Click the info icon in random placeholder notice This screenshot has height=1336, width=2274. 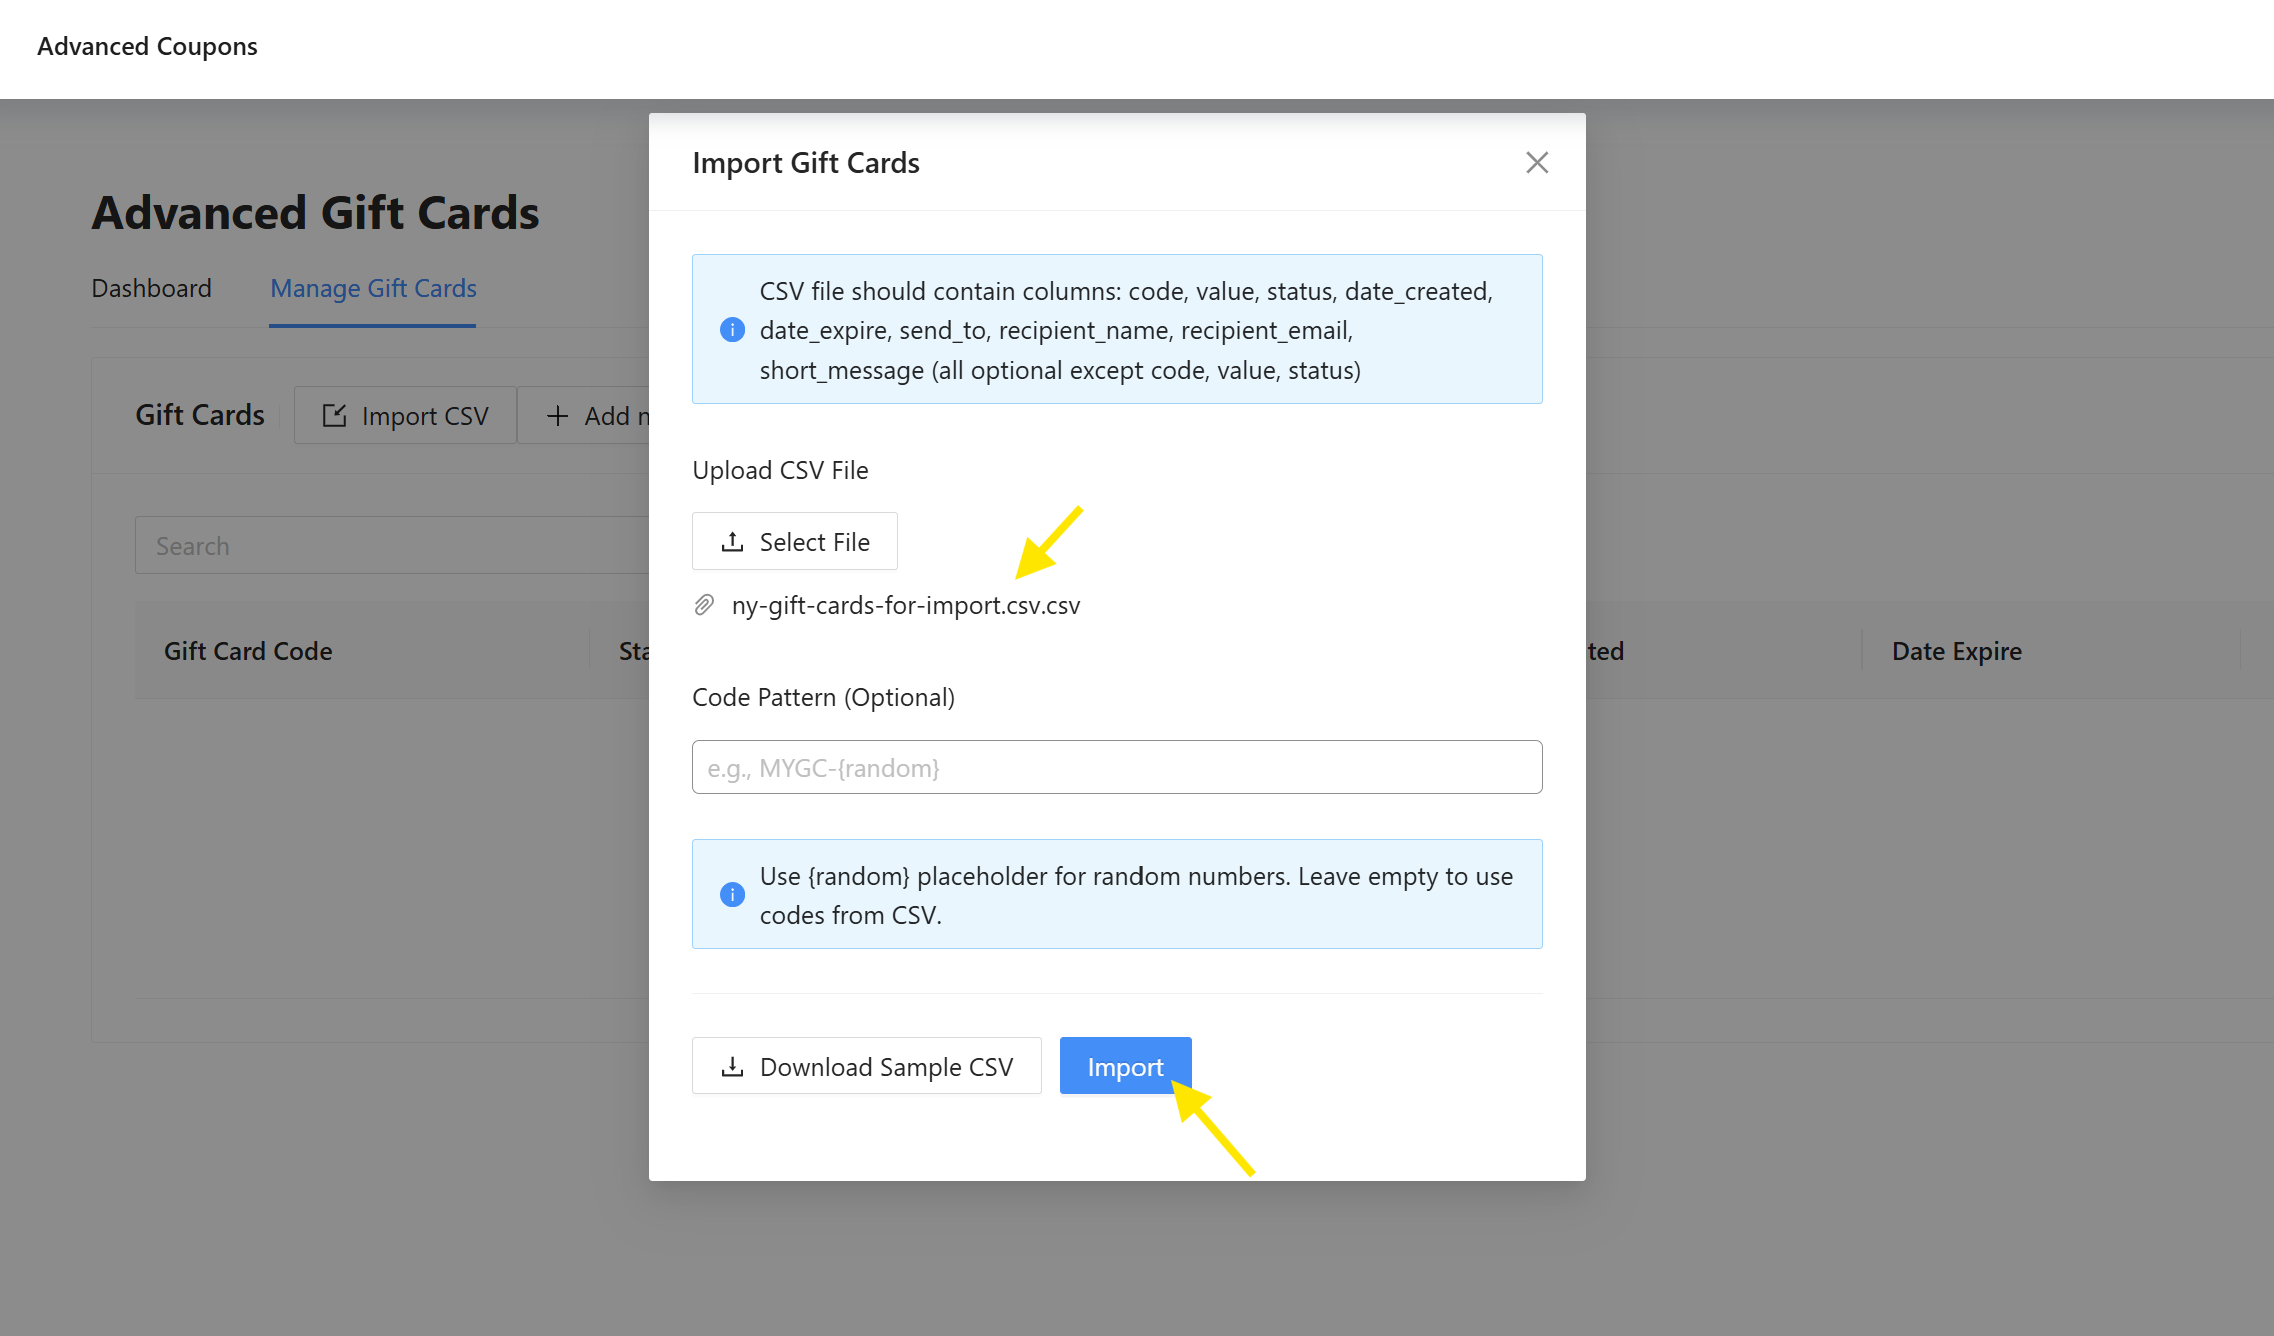click(x=732, y=895)
